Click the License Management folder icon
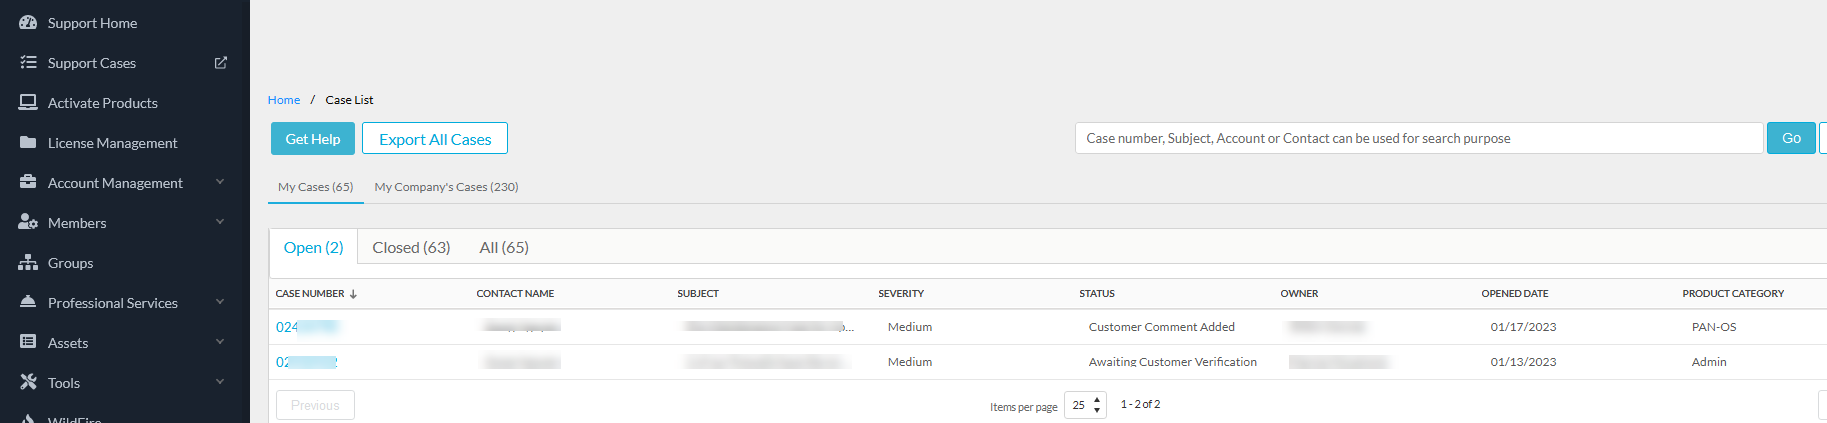This screenshot has width=1827, height=423. [28, 142]
